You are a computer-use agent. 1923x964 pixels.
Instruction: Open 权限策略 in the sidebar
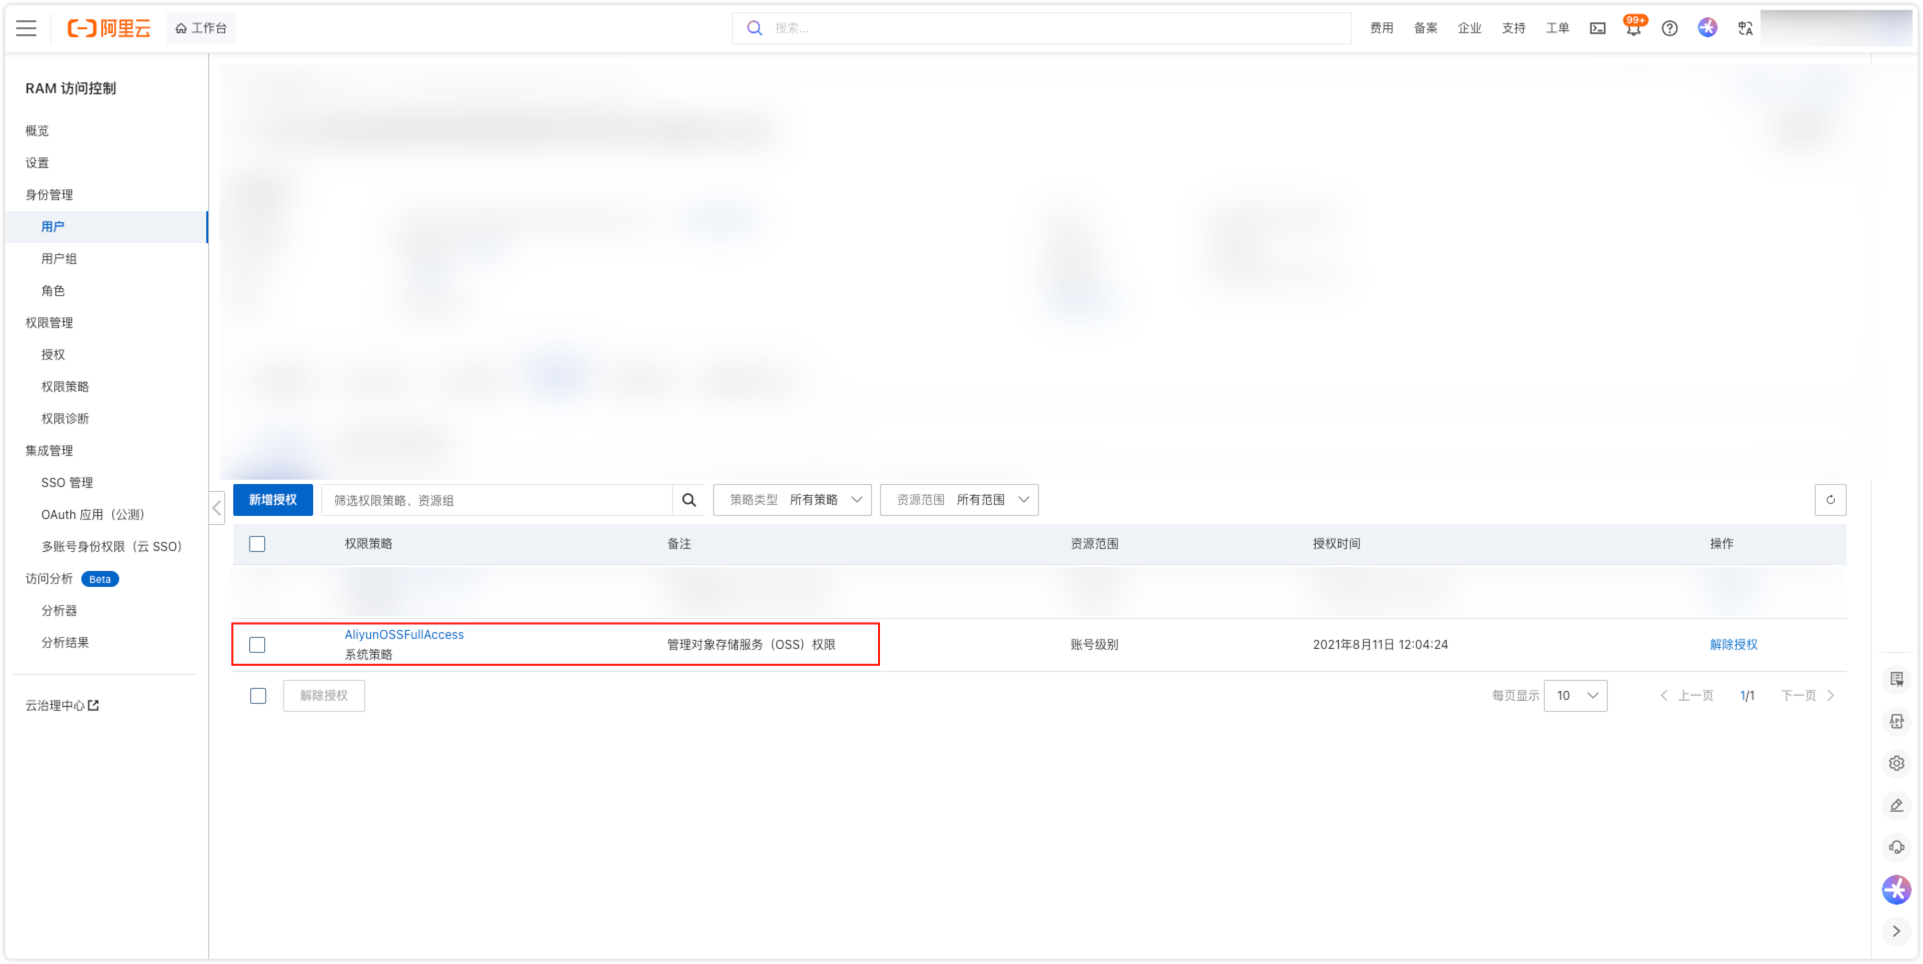click(x=65, y=387)
